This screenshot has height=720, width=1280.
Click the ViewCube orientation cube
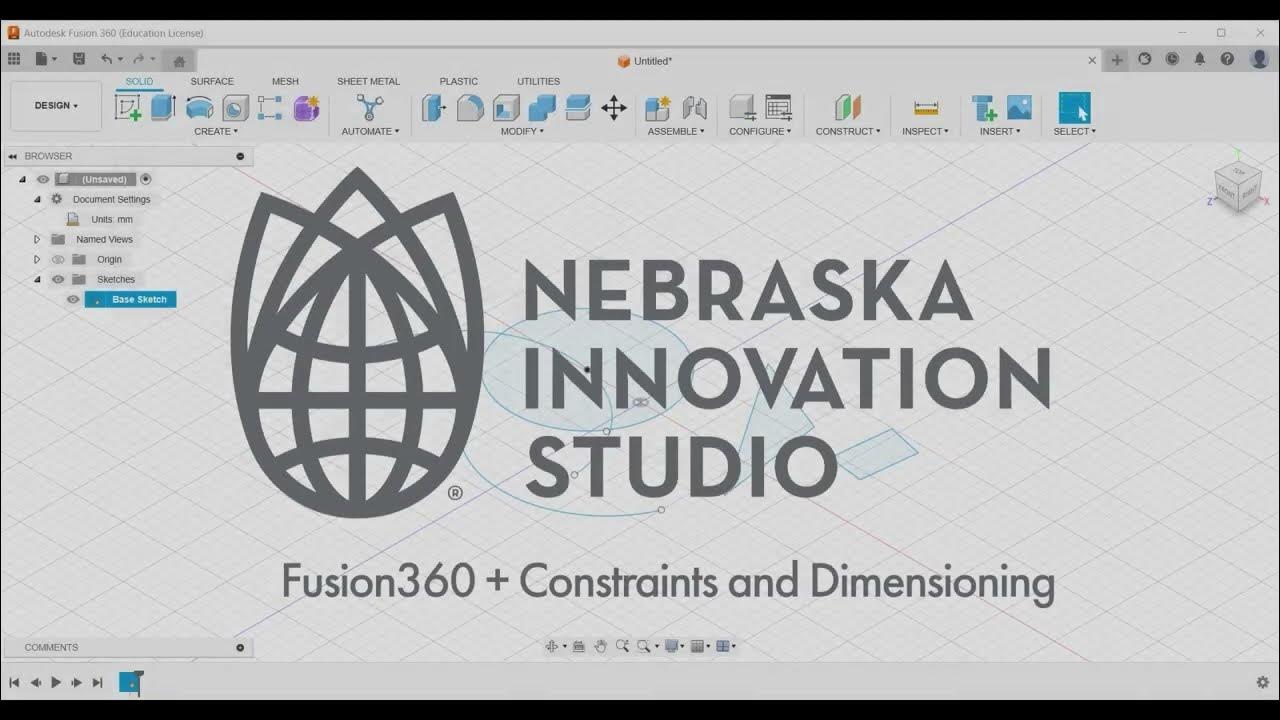[1237, 187]
